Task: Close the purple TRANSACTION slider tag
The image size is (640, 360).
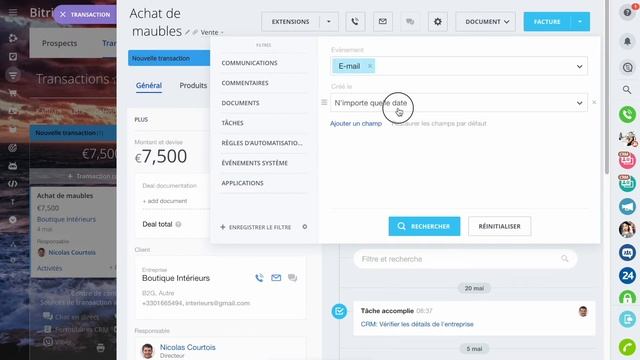Action: coord(63,15)
